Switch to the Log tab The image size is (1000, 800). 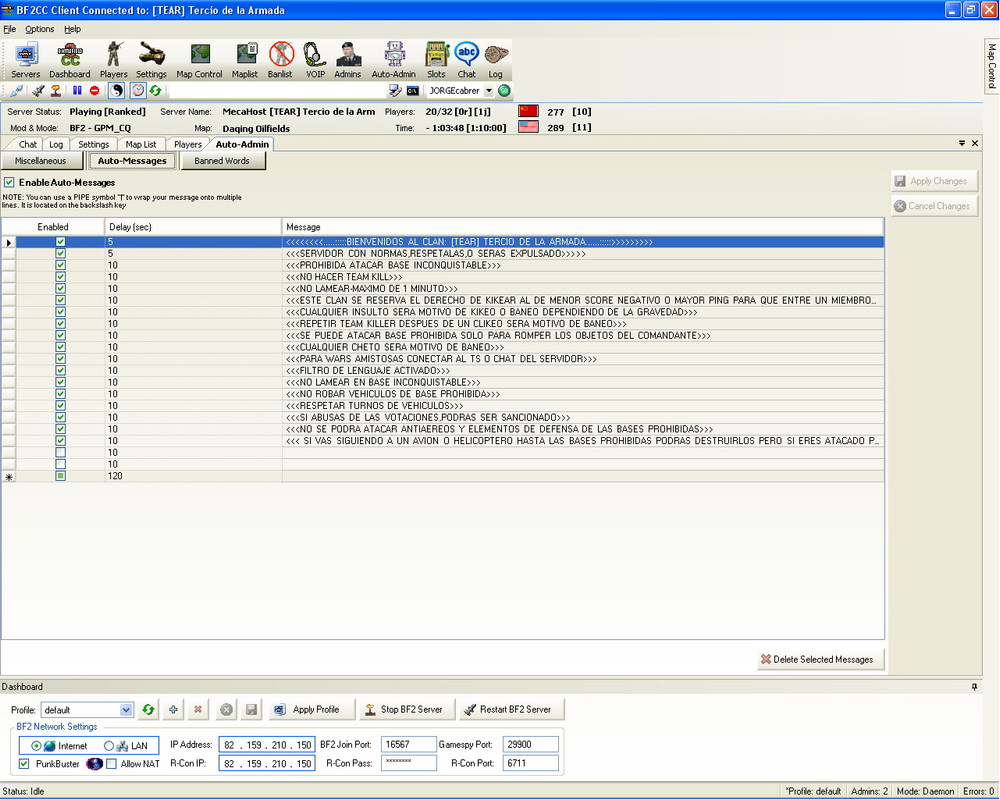(x=56, y=144)
